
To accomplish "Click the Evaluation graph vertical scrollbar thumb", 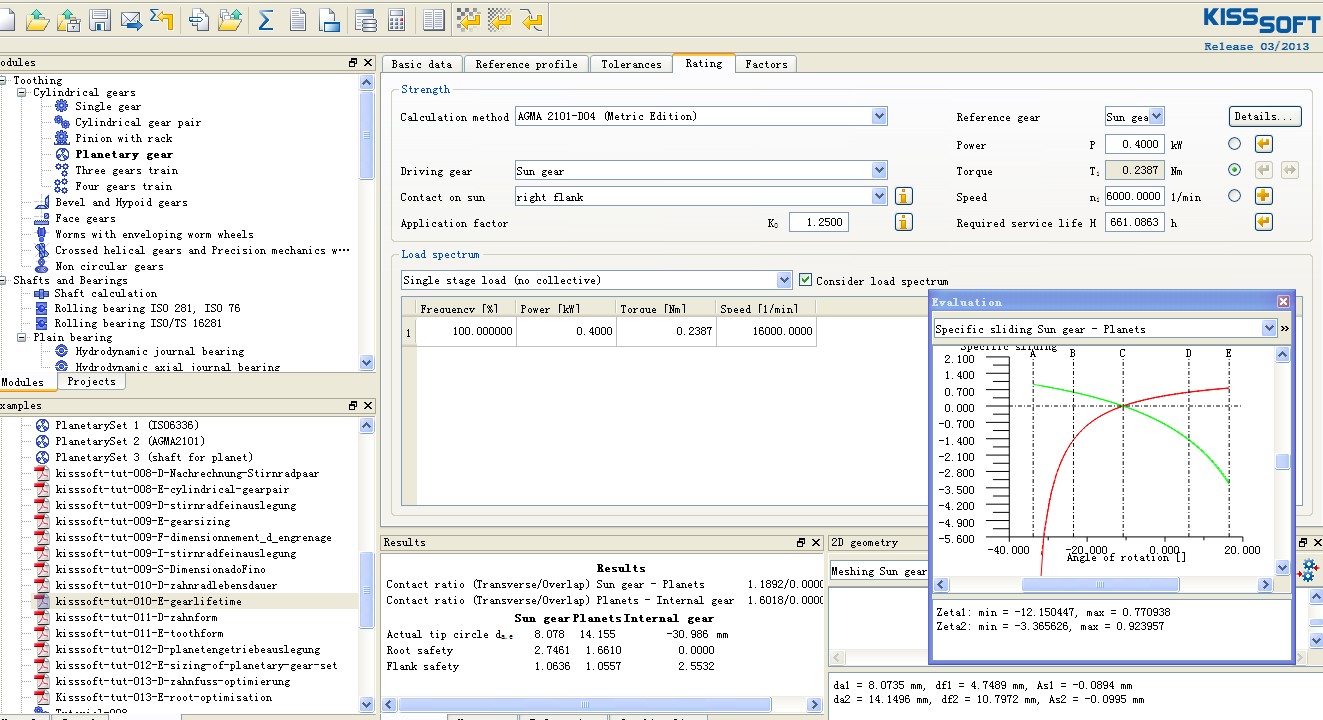I will coord(1283,462).
